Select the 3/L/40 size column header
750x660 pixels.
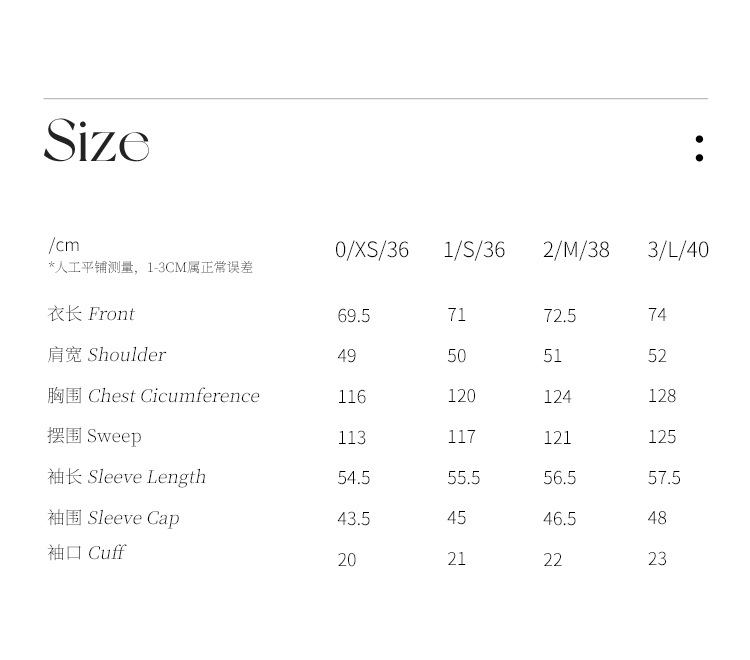point(678,250)
